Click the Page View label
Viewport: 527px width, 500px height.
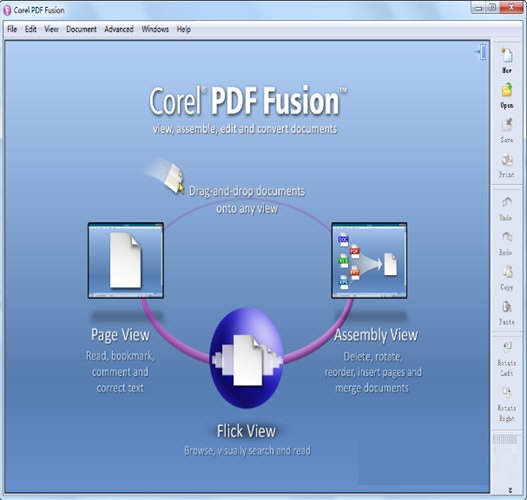tap(120, 335)
